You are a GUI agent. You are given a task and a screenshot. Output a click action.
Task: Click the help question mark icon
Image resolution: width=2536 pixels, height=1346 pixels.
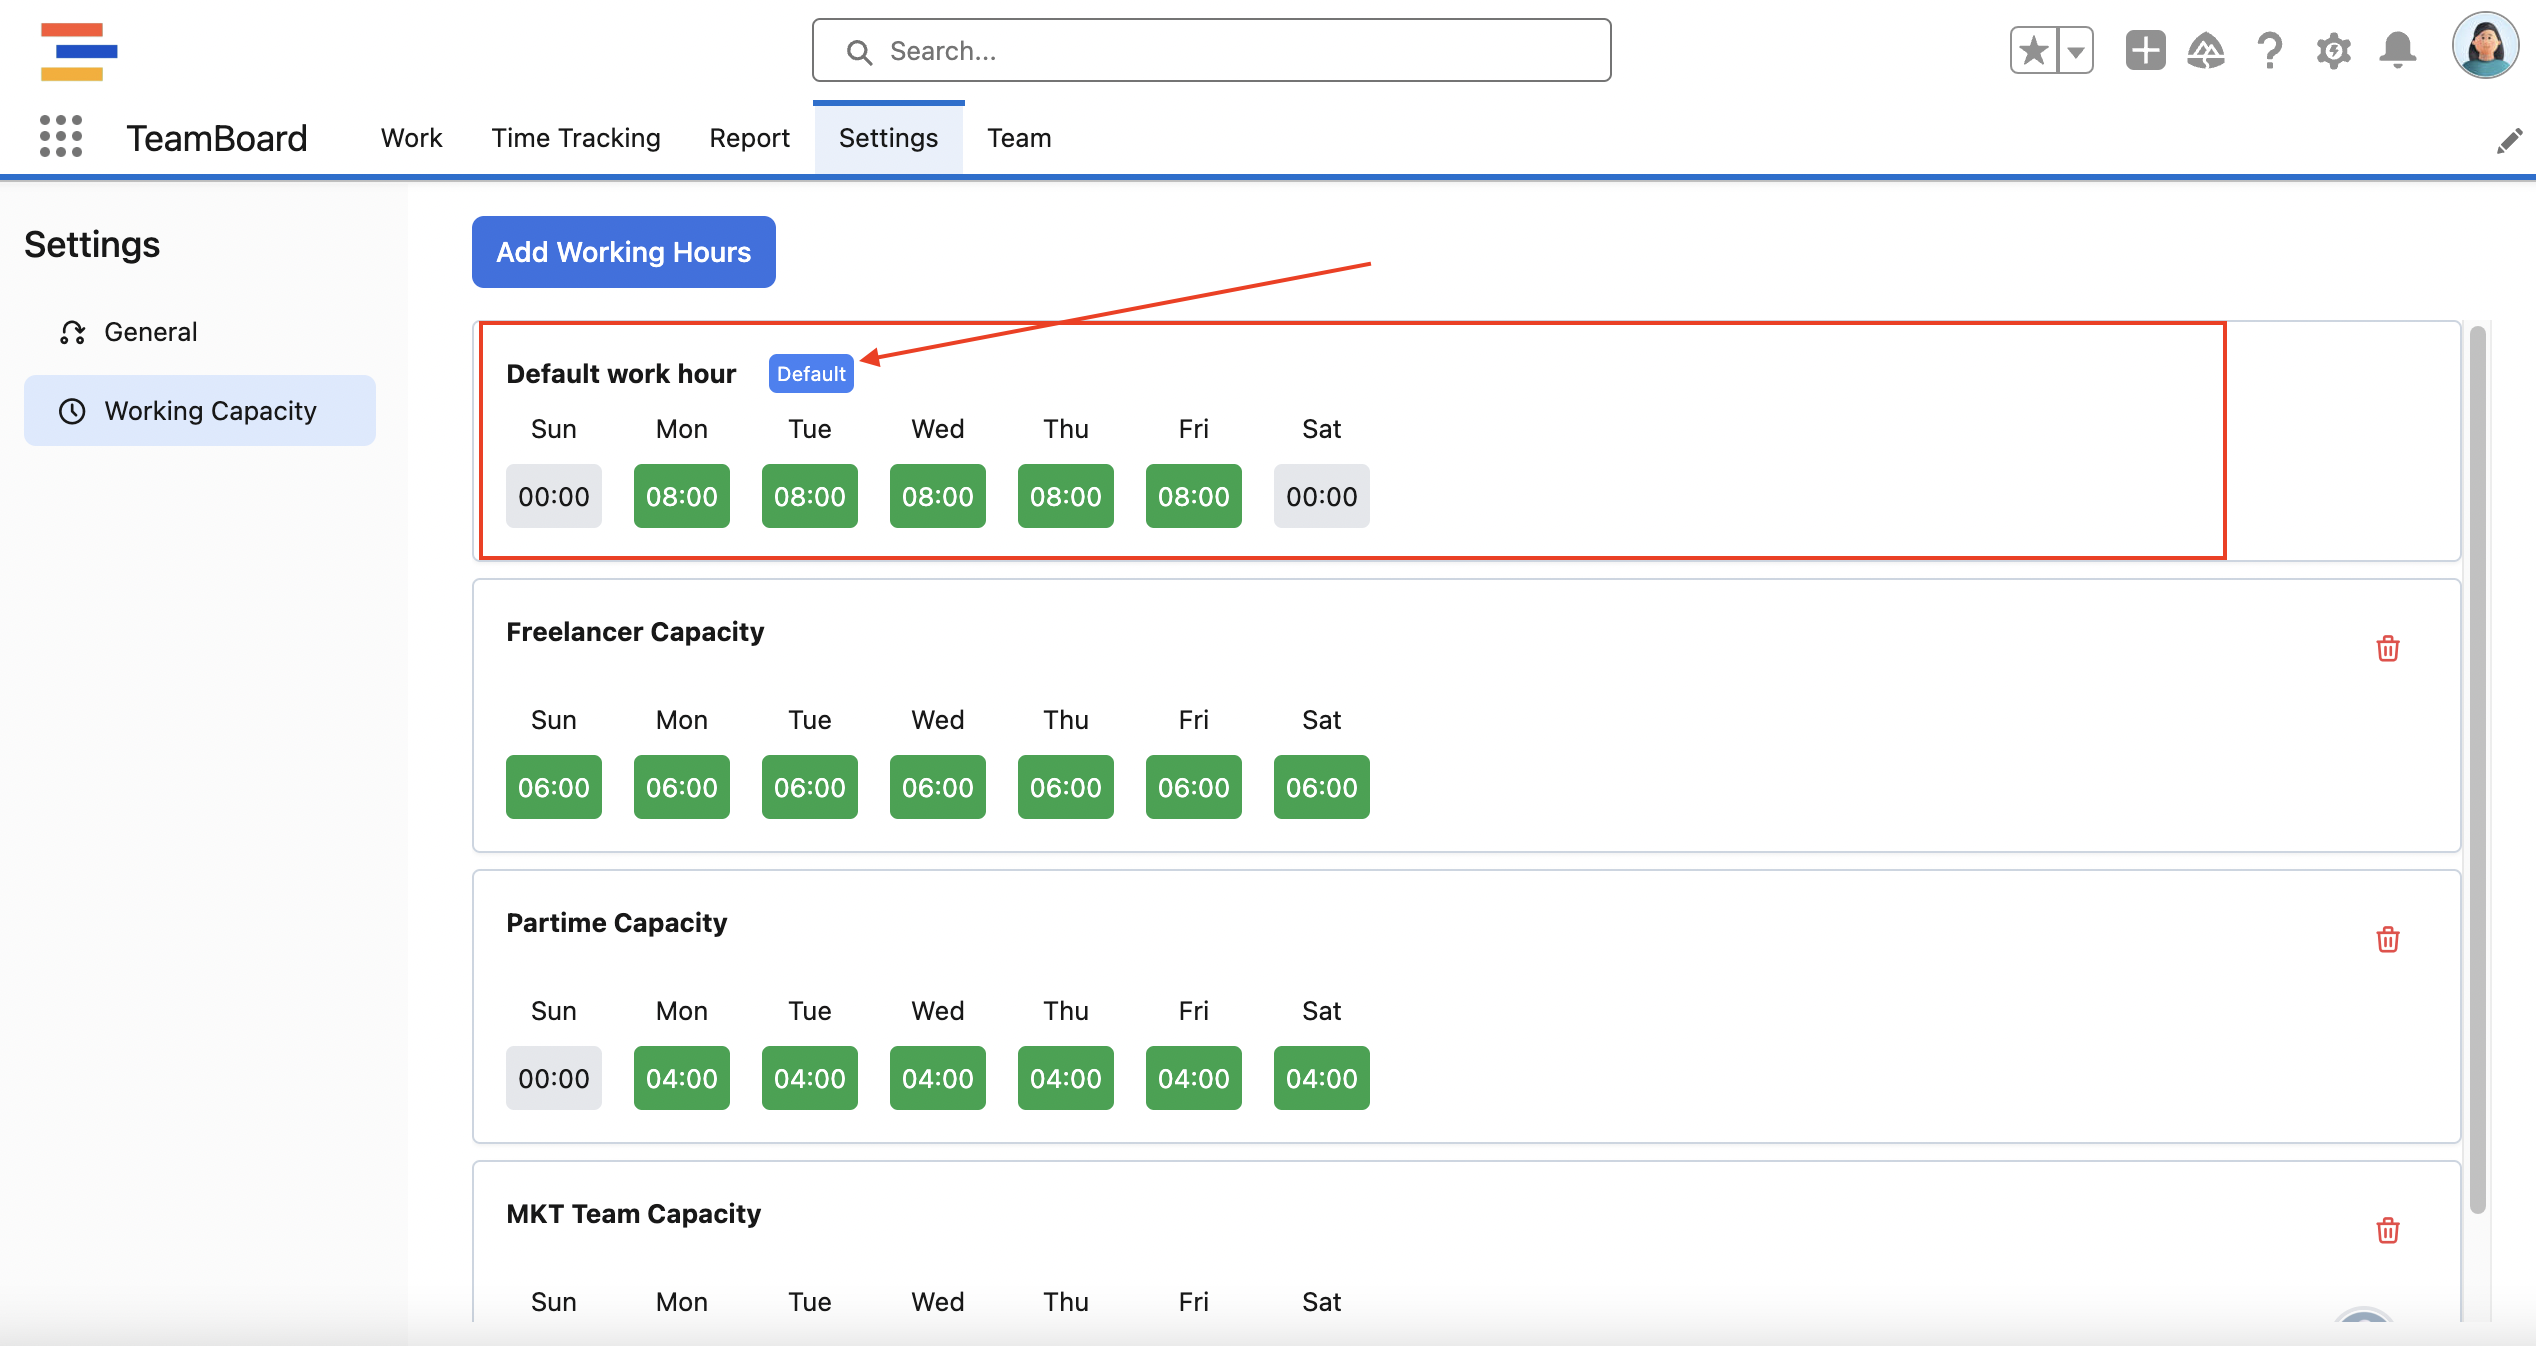2269,50
